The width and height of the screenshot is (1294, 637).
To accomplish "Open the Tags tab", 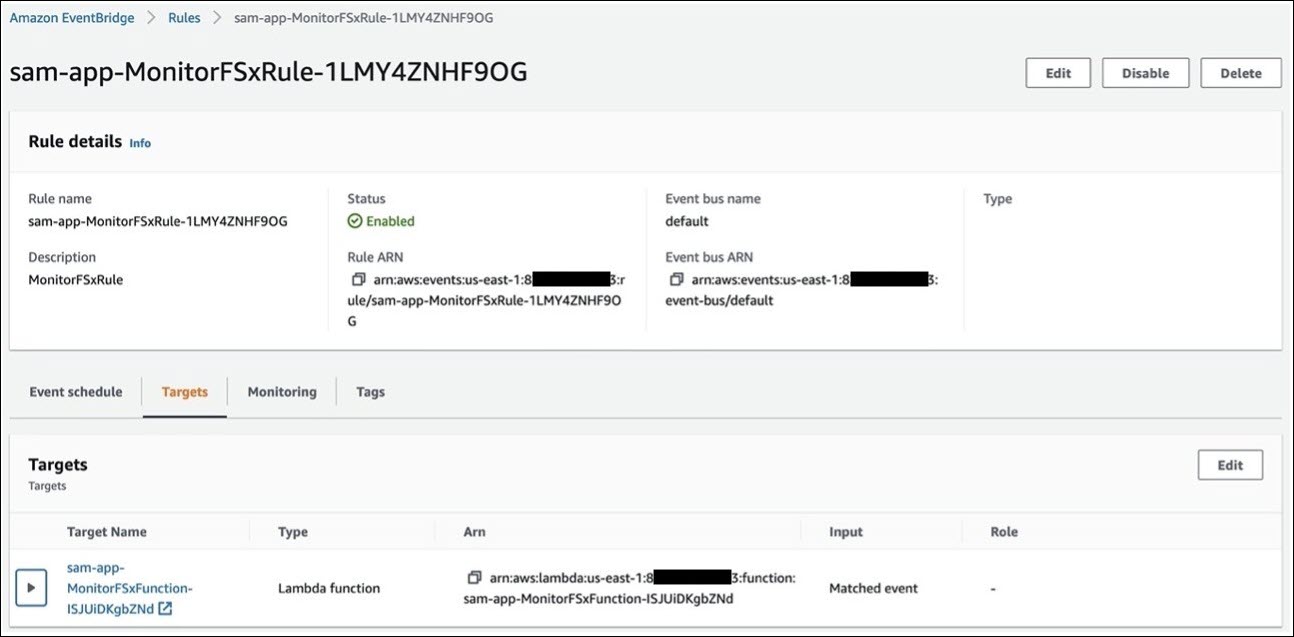I will [371, 392].
